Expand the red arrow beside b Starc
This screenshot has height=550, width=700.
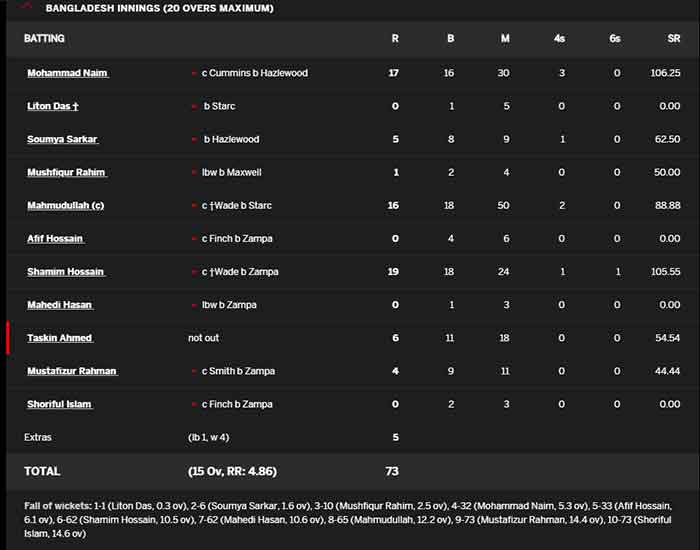click(x=194, y=106)
